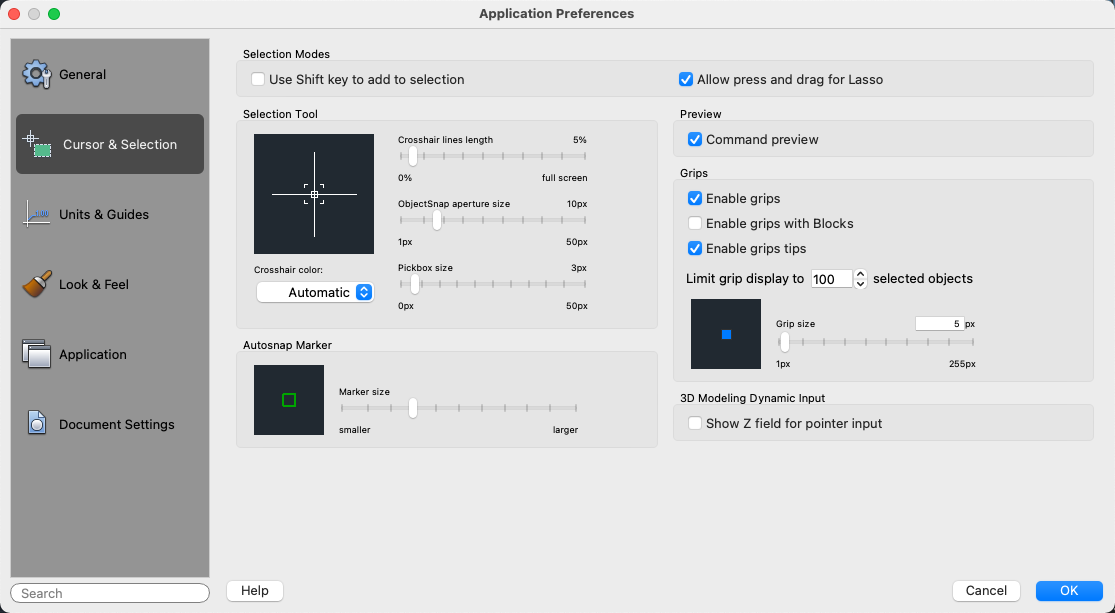Click the Application windows icon
Viewport: 1115px width, 613px height.
37,354
